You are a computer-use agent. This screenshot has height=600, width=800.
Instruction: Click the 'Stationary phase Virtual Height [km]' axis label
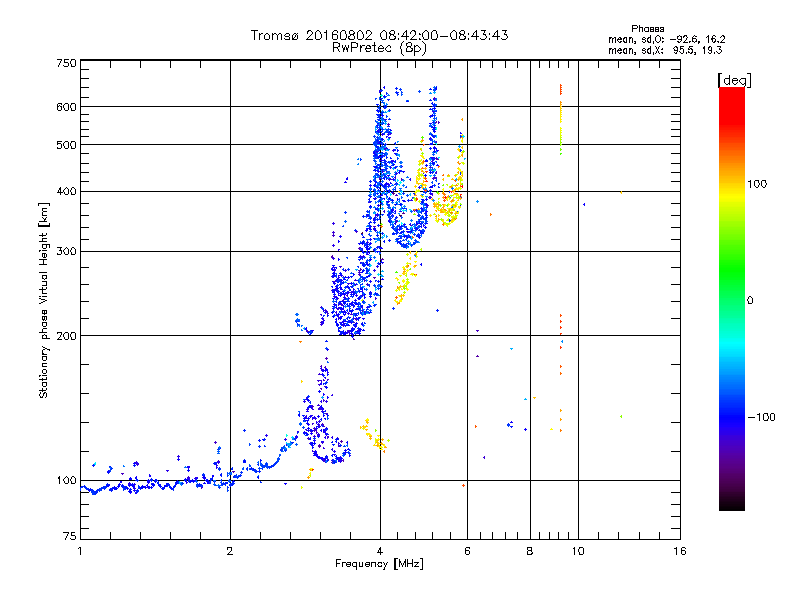44,300
